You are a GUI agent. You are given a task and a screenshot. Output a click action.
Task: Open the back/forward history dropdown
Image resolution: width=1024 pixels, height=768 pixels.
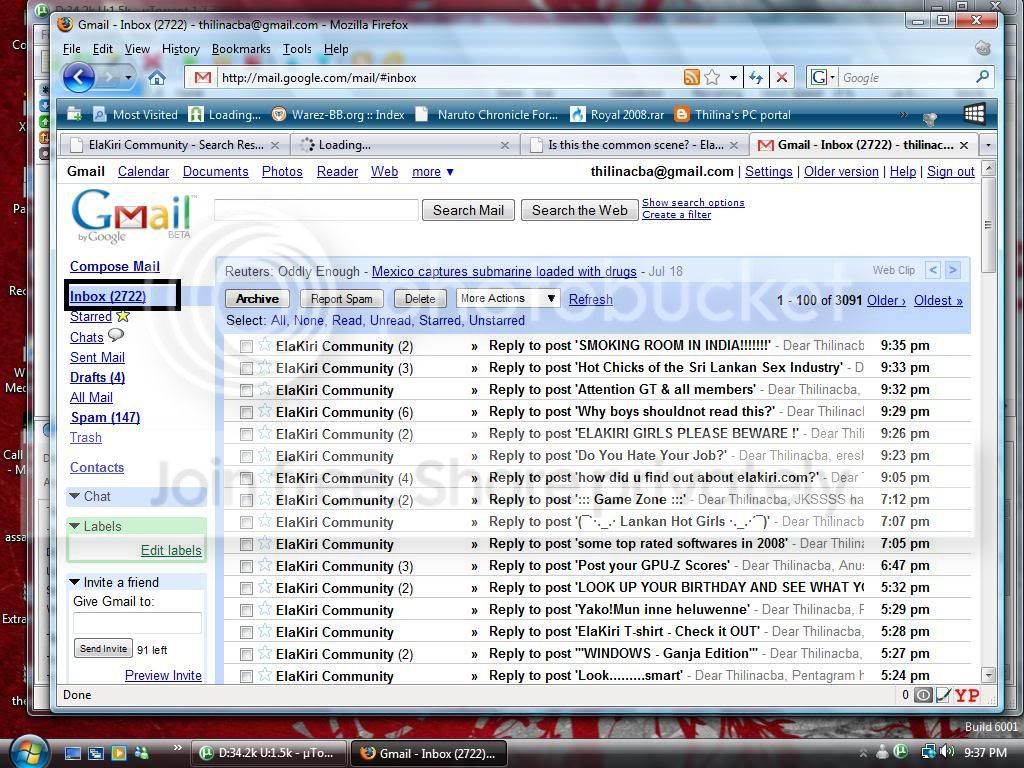tap(128, 78)
